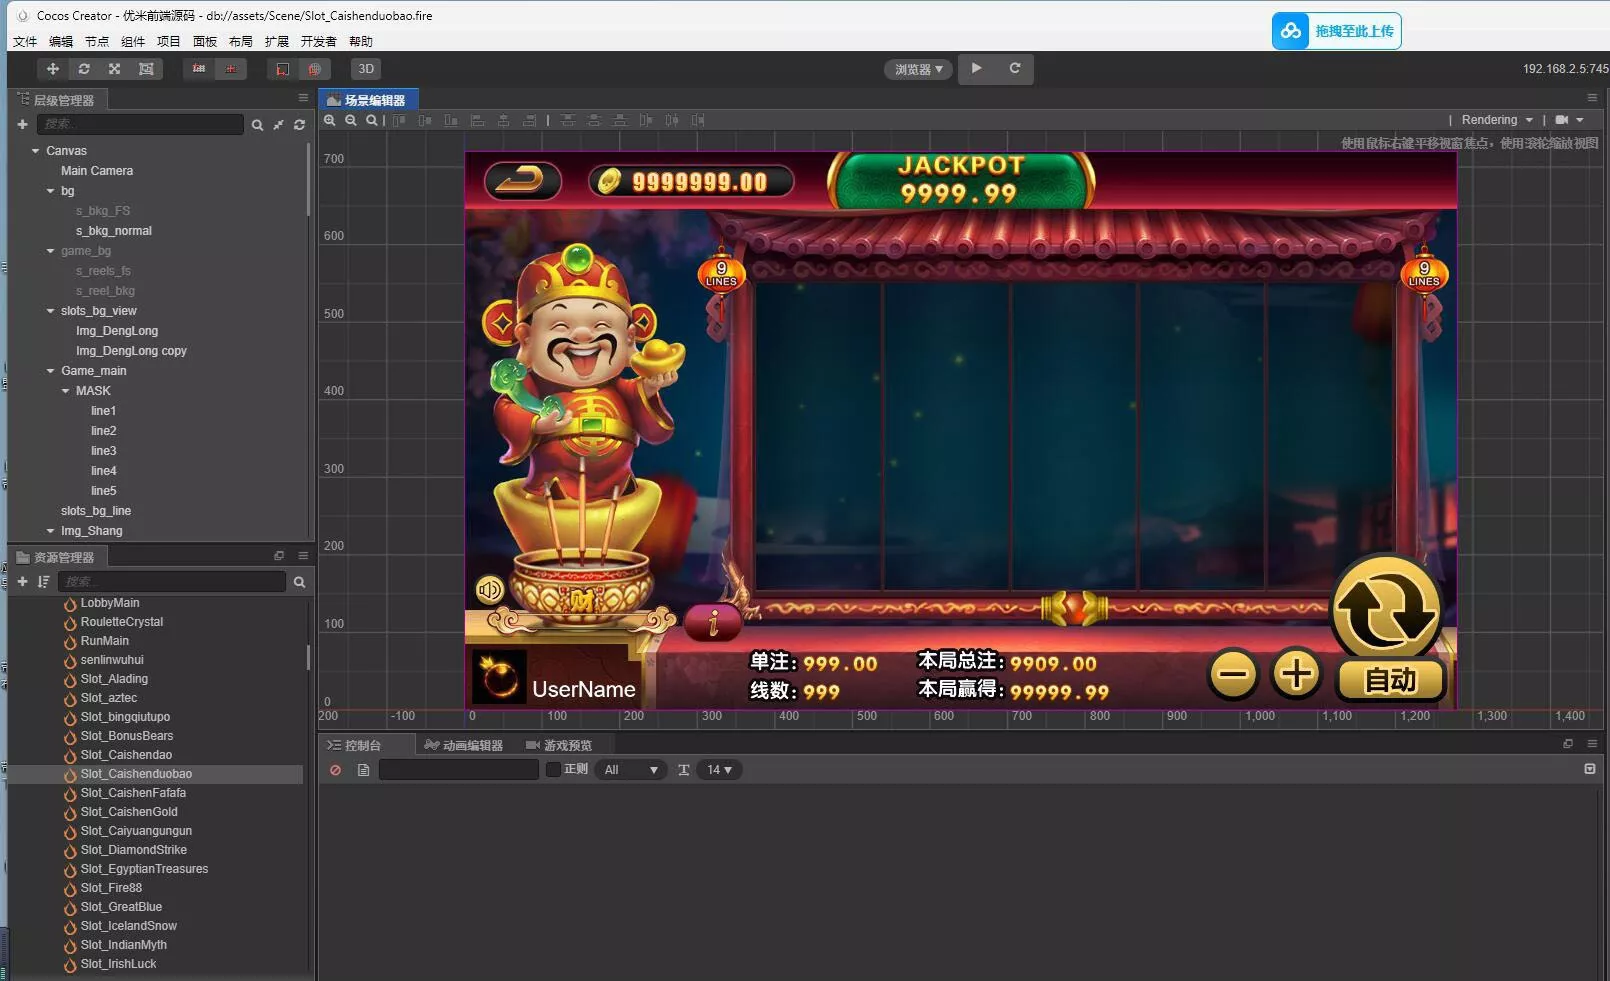Collapse the game_bg node

pyautogui.click(x=50, y=251)
